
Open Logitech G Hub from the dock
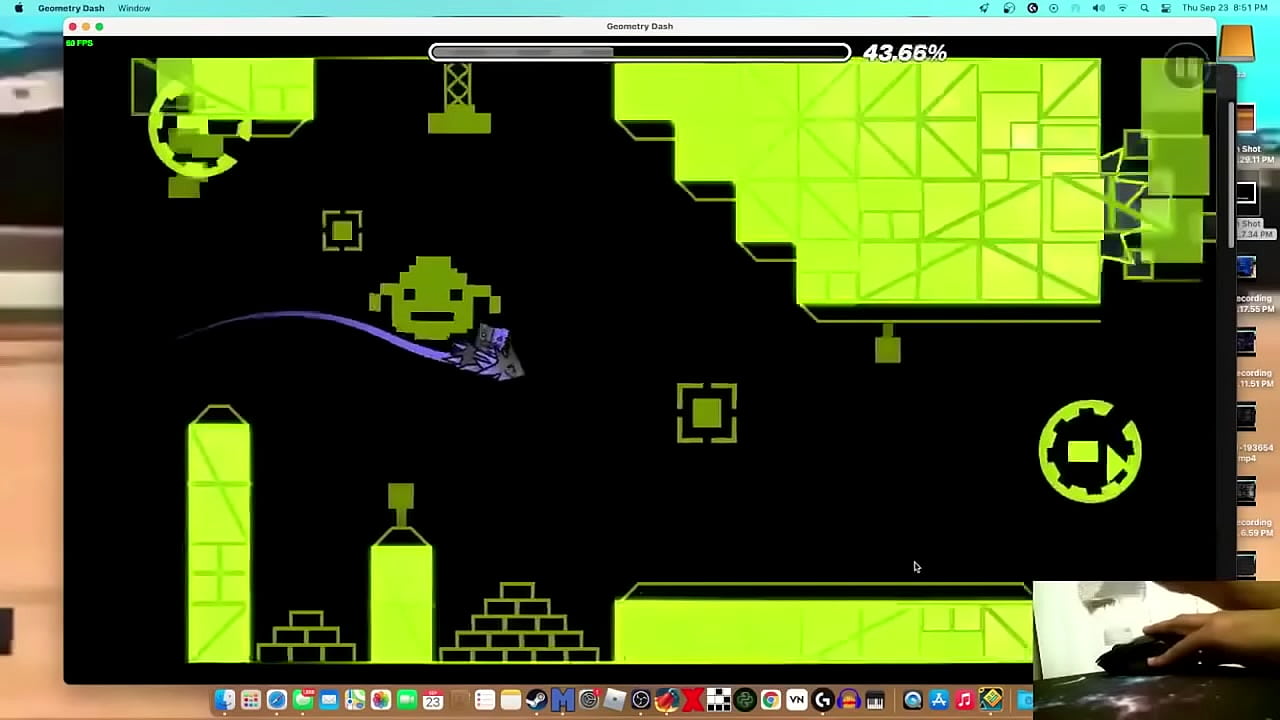click(x=824, y=700)
